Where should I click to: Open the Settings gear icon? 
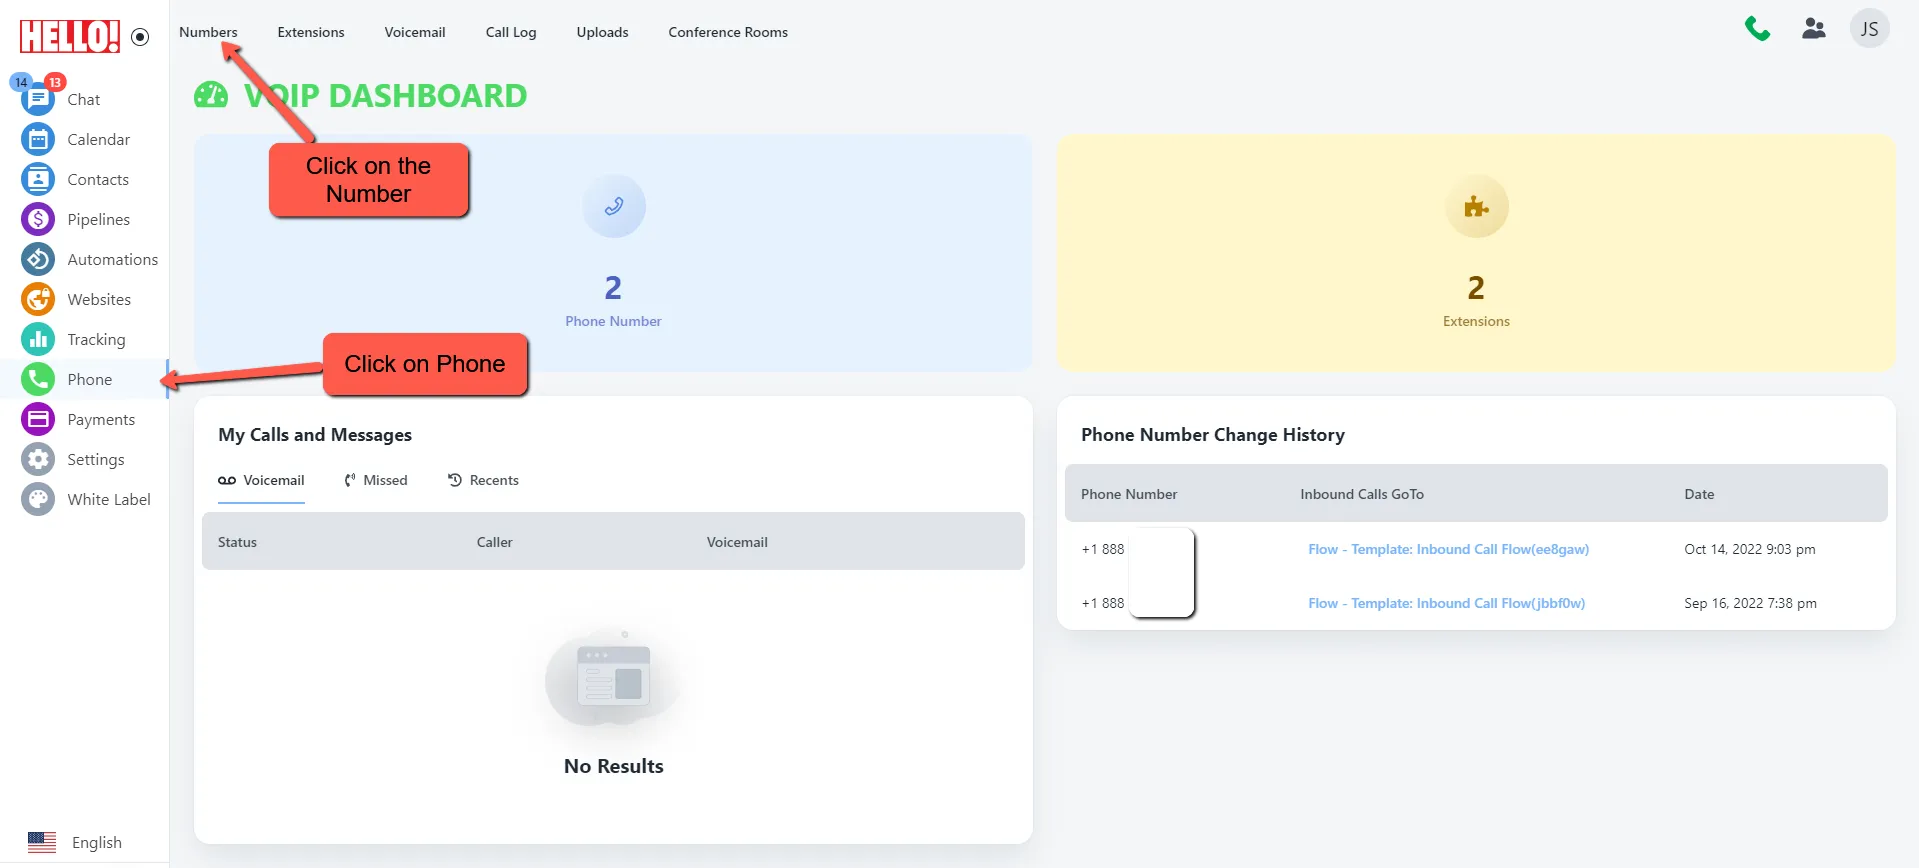click(x=38, y=459)
